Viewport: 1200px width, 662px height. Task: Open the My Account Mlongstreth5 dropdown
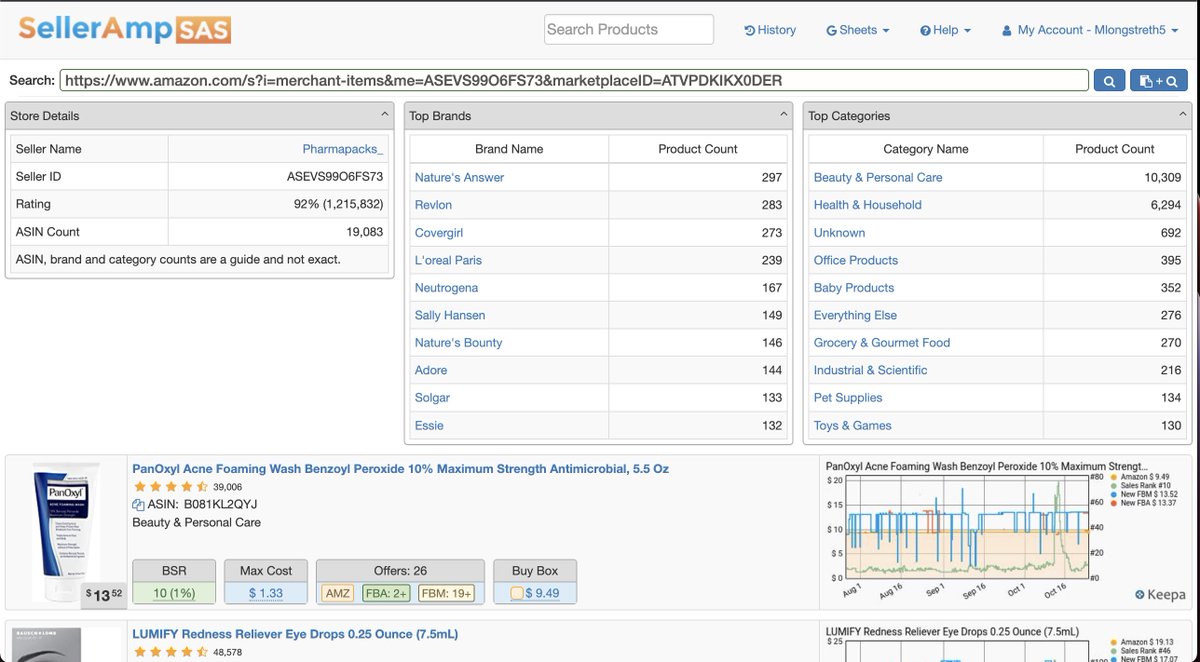pyautogui.click(x=1090, y=30)
